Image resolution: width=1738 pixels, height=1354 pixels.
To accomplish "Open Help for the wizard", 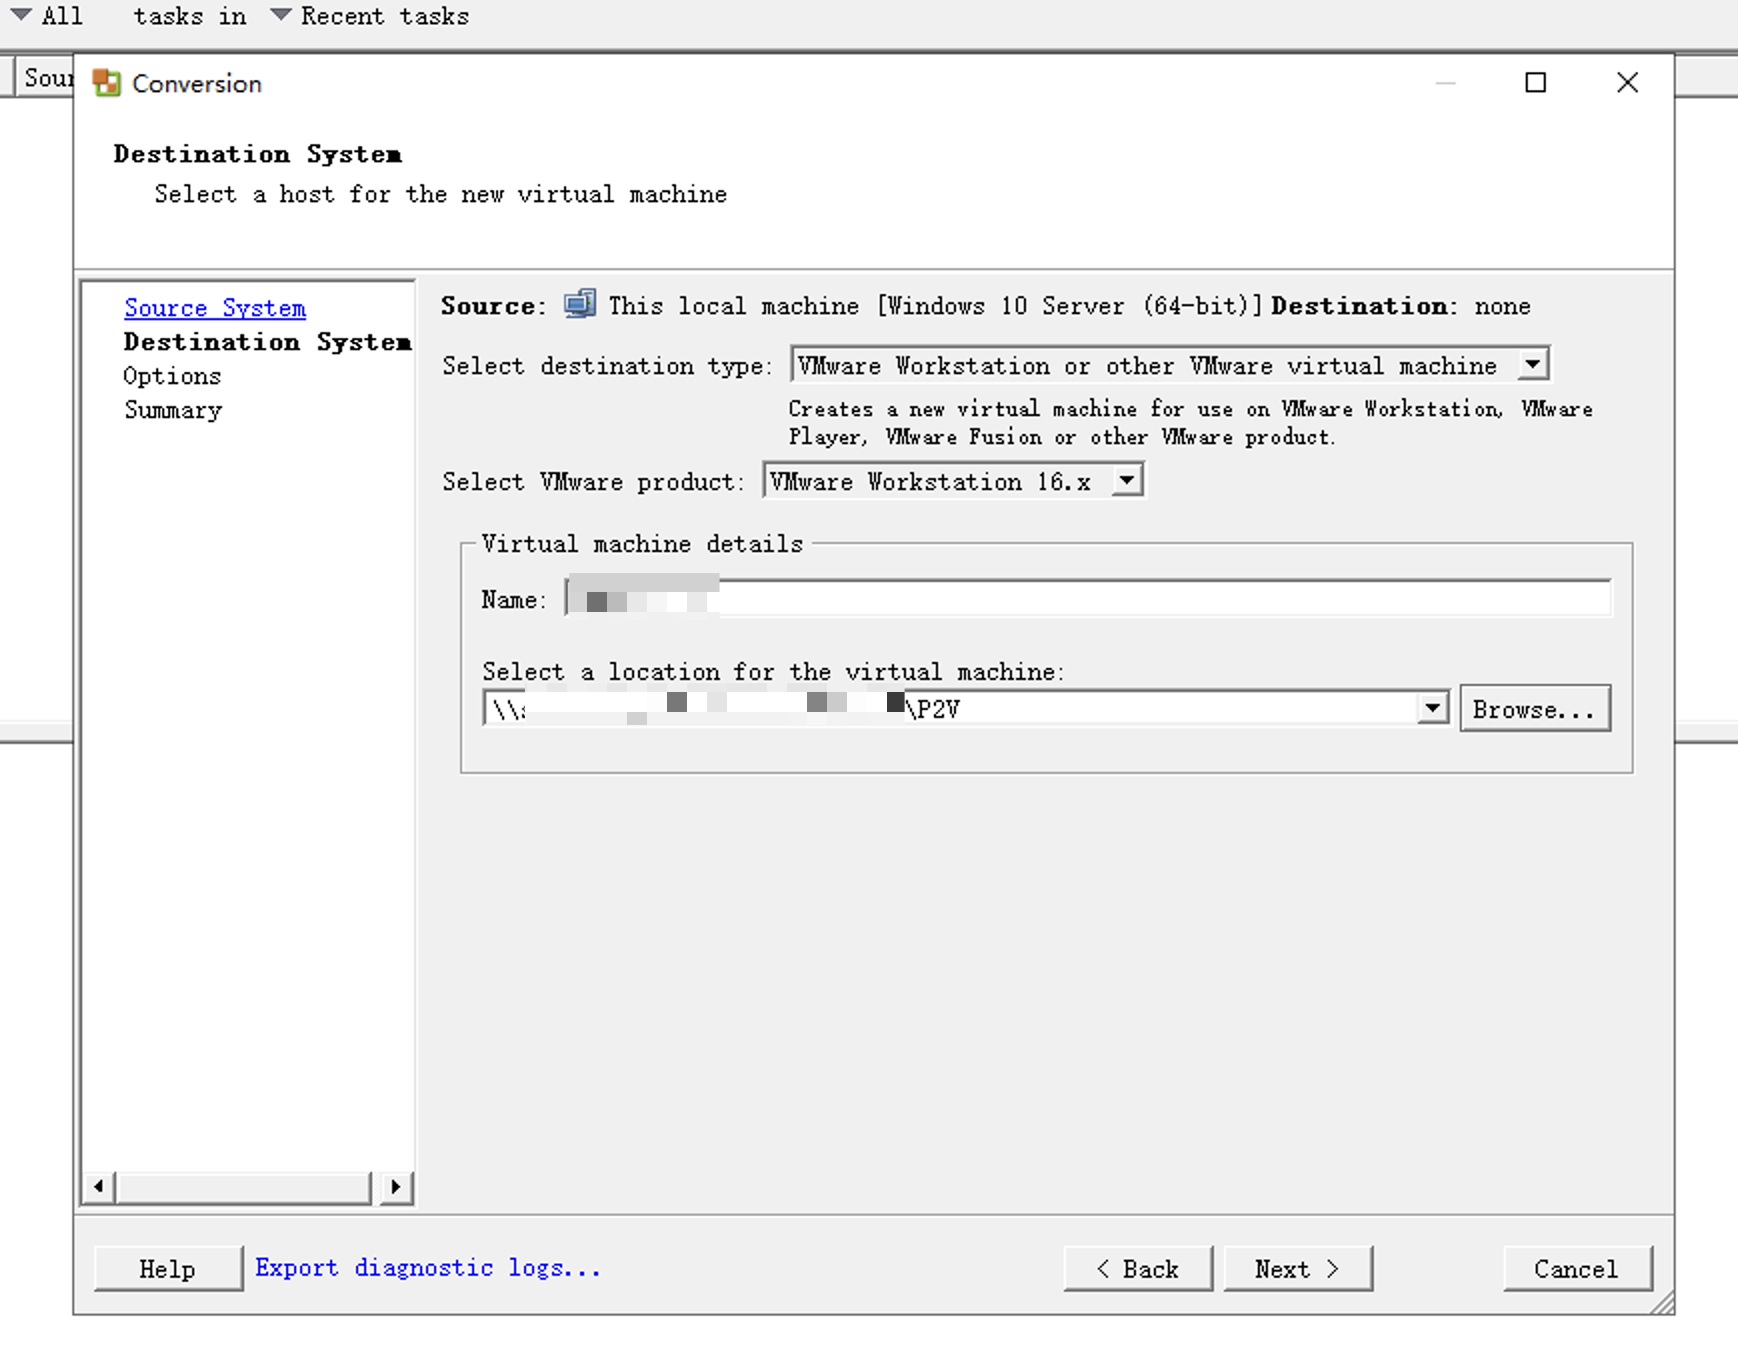I will (168, 1269).
